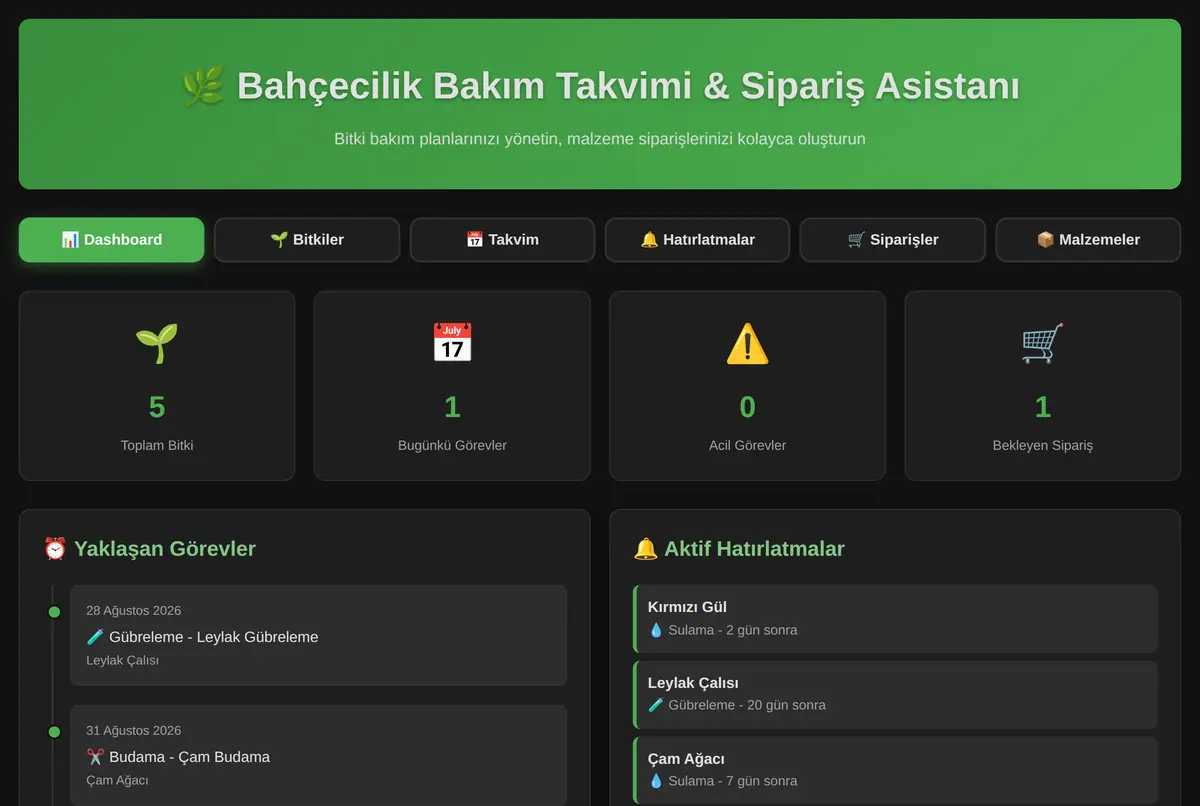Open the Çam Ağacı reminder
This screenshot has height=806, width=1200.
point(896,771)
